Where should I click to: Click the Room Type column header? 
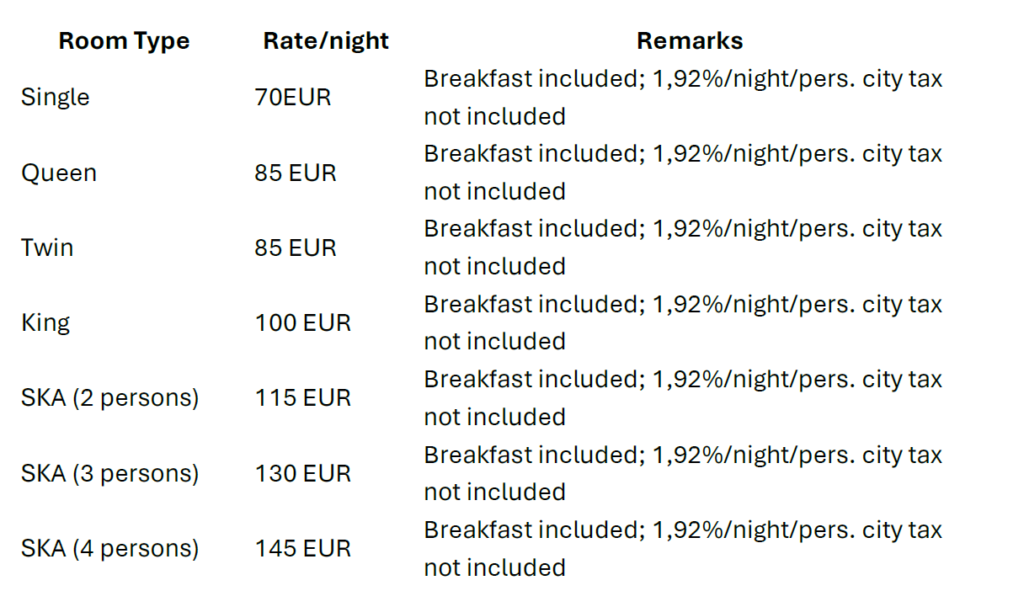pos(124,42)
